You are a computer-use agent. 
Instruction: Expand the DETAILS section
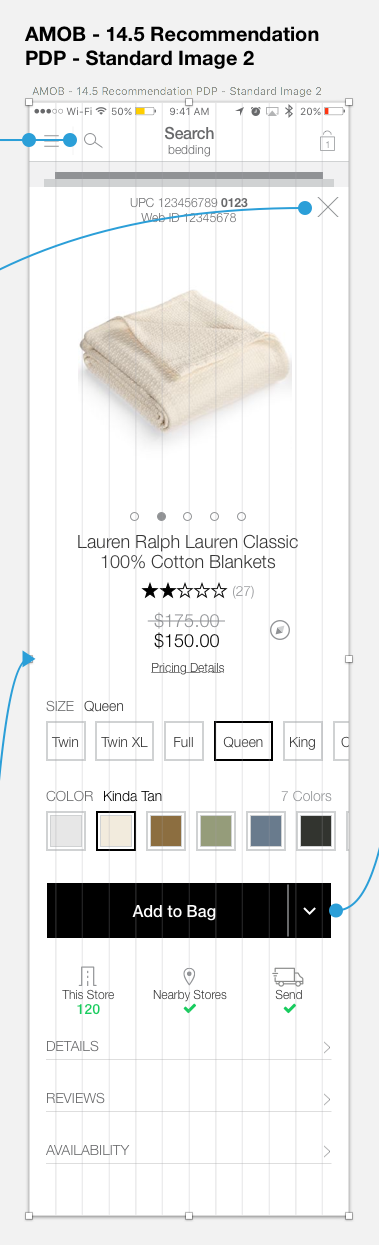click(189, 1046)
